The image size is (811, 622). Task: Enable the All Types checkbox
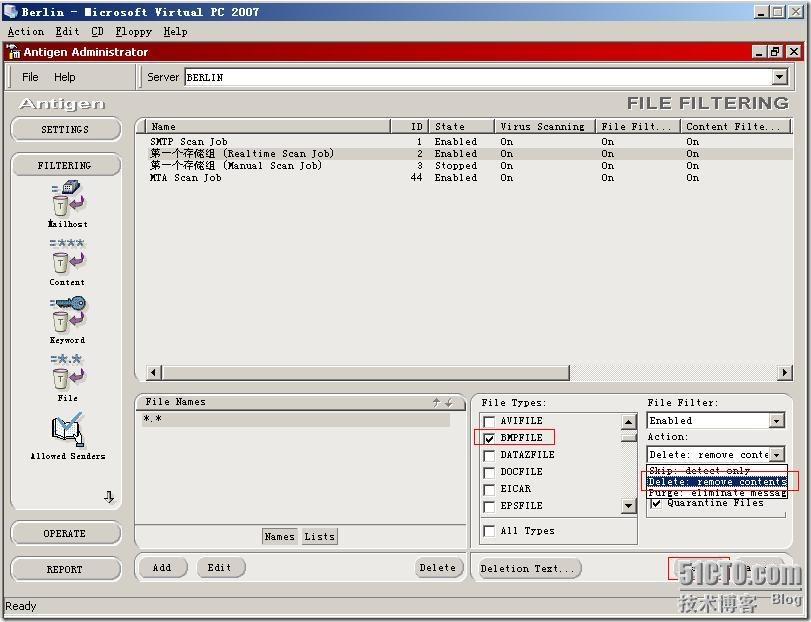tap(489, 531)
